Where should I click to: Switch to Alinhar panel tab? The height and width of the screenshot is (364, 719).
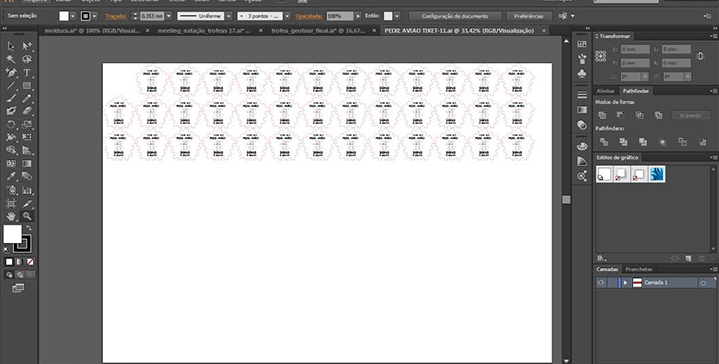pos(606,91)
